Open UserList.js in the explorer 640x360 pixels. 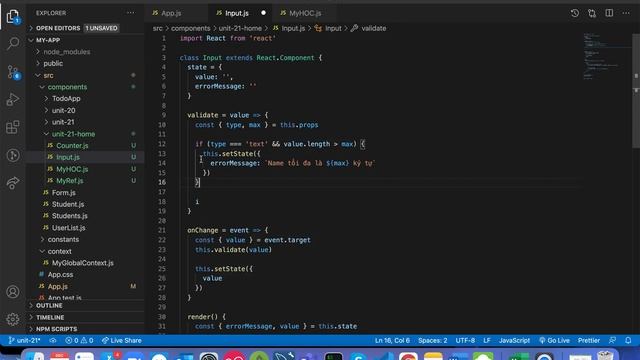tap(86, 228)
